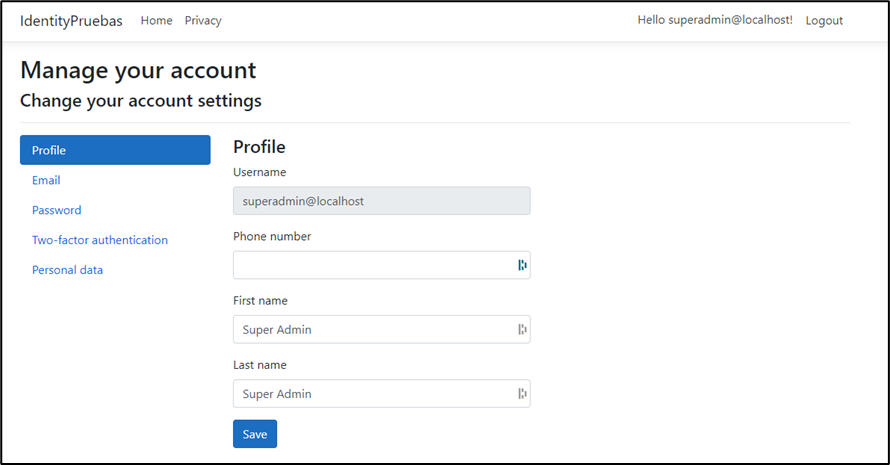Select the Profile tab in the sidebar
The image size is (890, 465).
(115, 150)
